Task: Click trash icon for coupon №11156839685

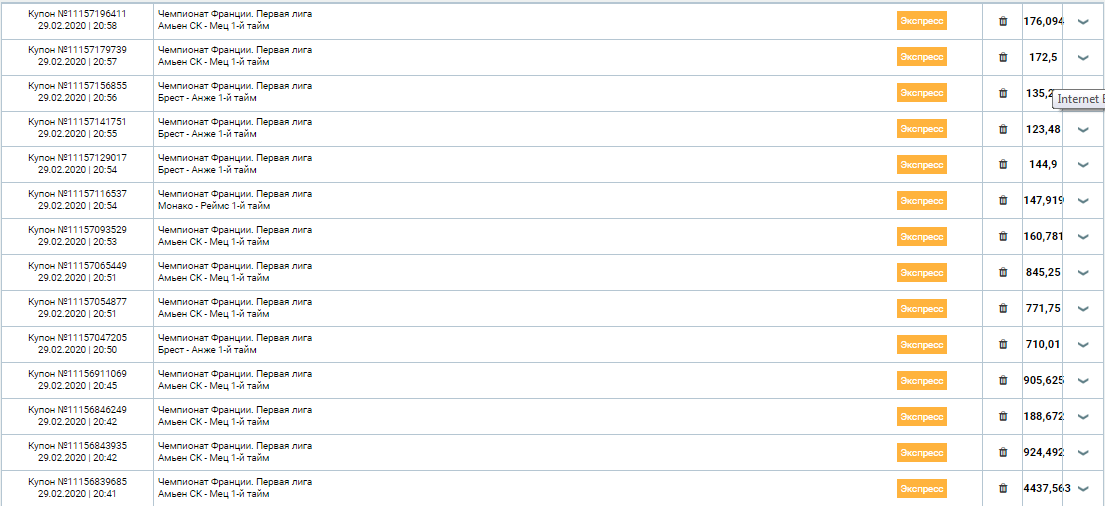Action: coord(1003,488)
